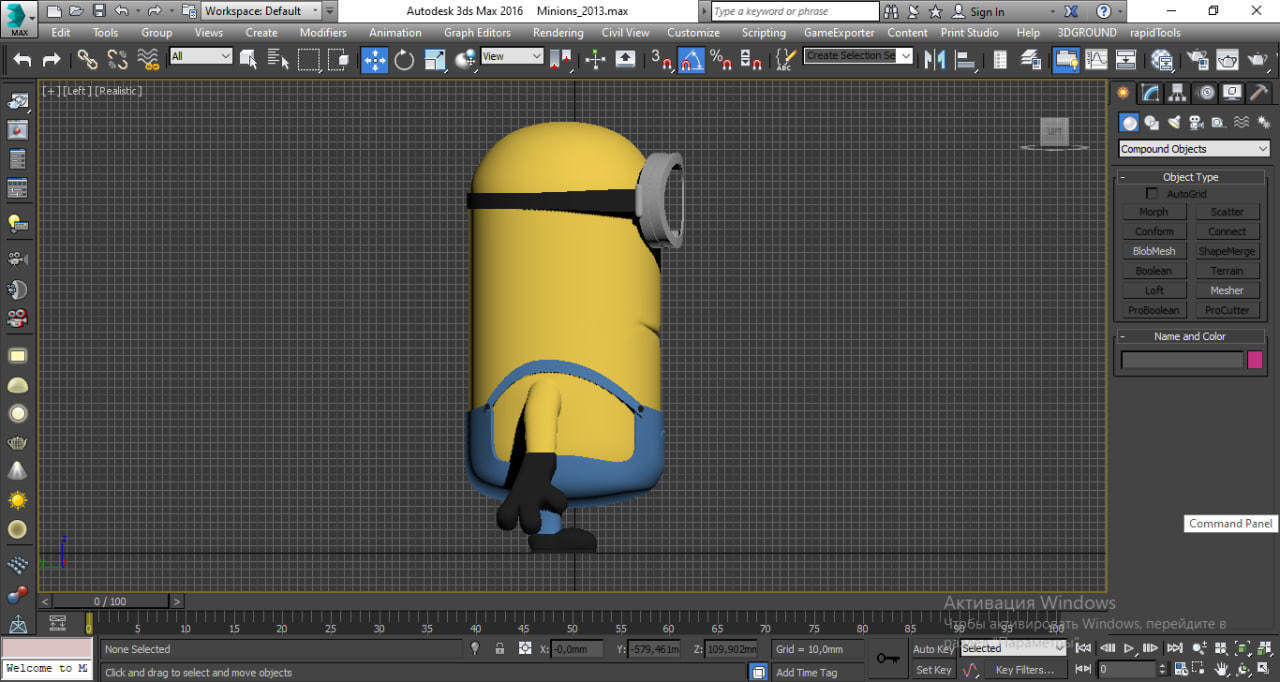The image size is (1280, 682).
Task: Switch to the Hierarchy panel tab
Action: (1178, 93)
